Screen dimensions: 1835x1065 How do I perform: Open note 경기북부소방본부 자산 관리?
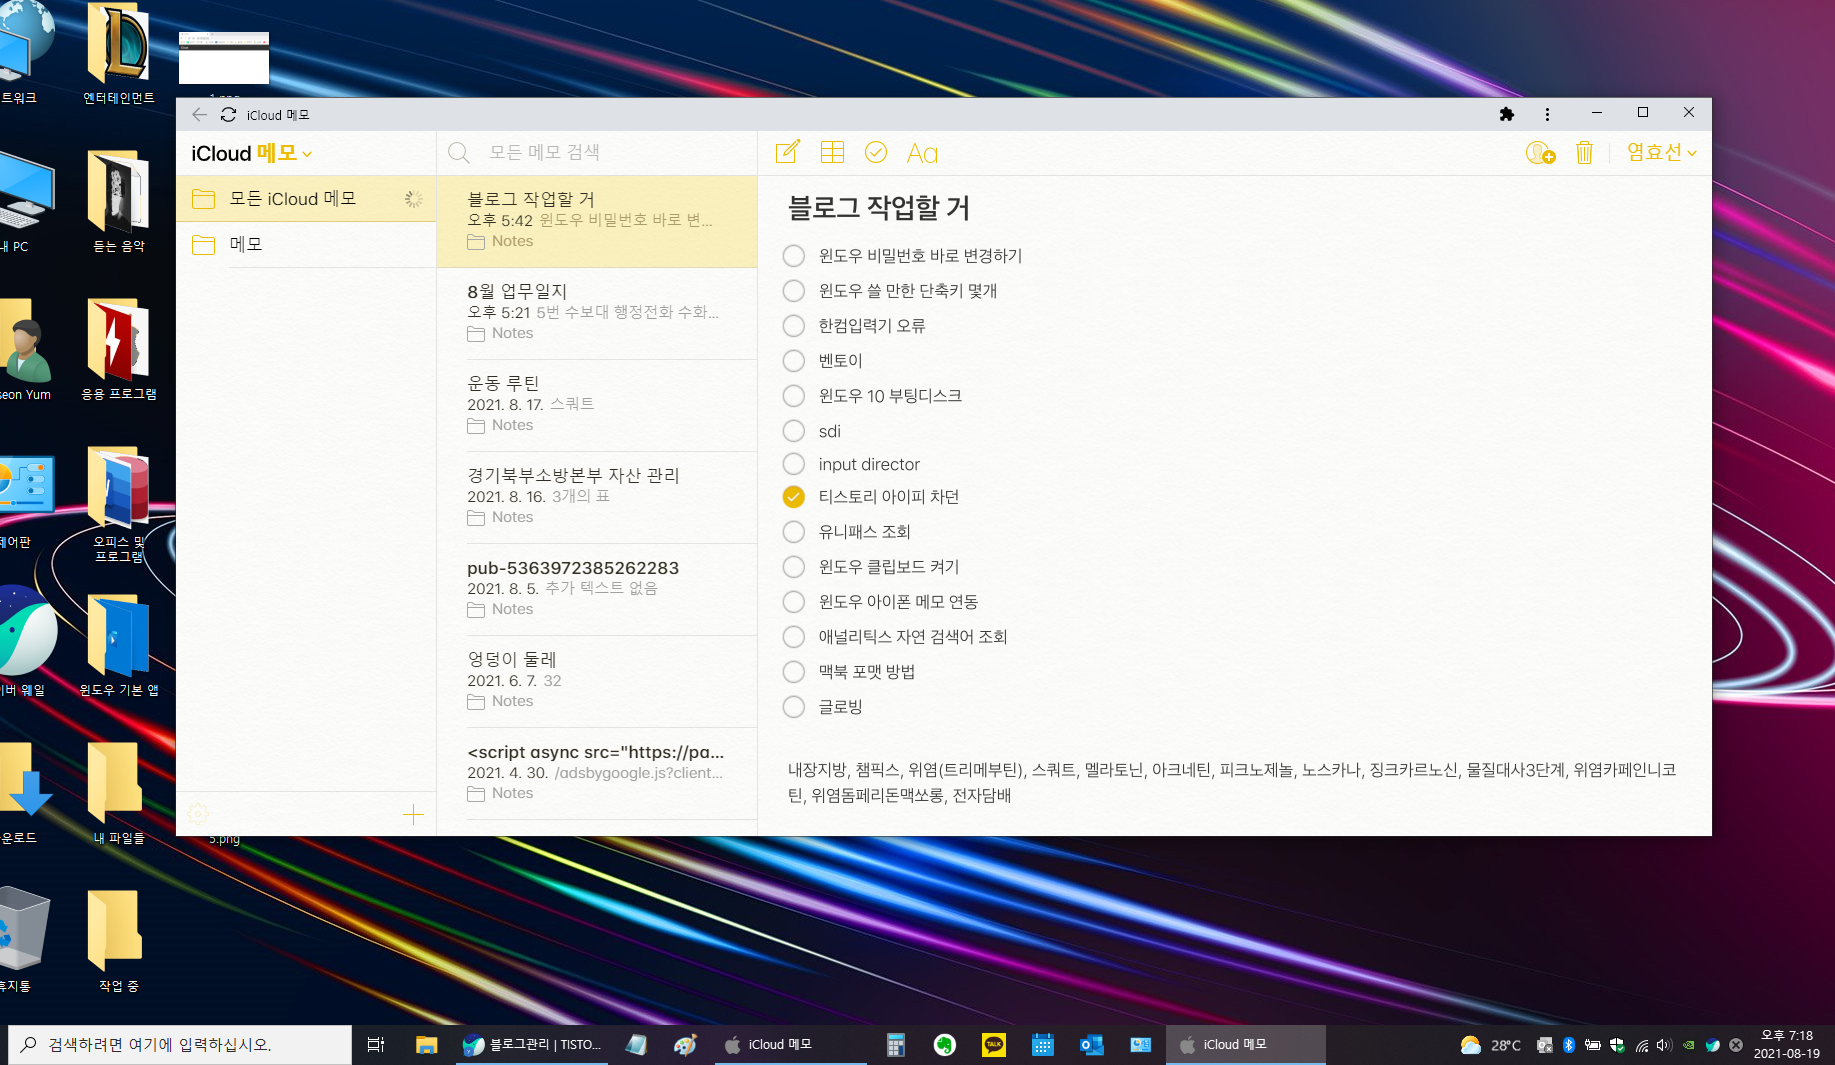point(597,497)
